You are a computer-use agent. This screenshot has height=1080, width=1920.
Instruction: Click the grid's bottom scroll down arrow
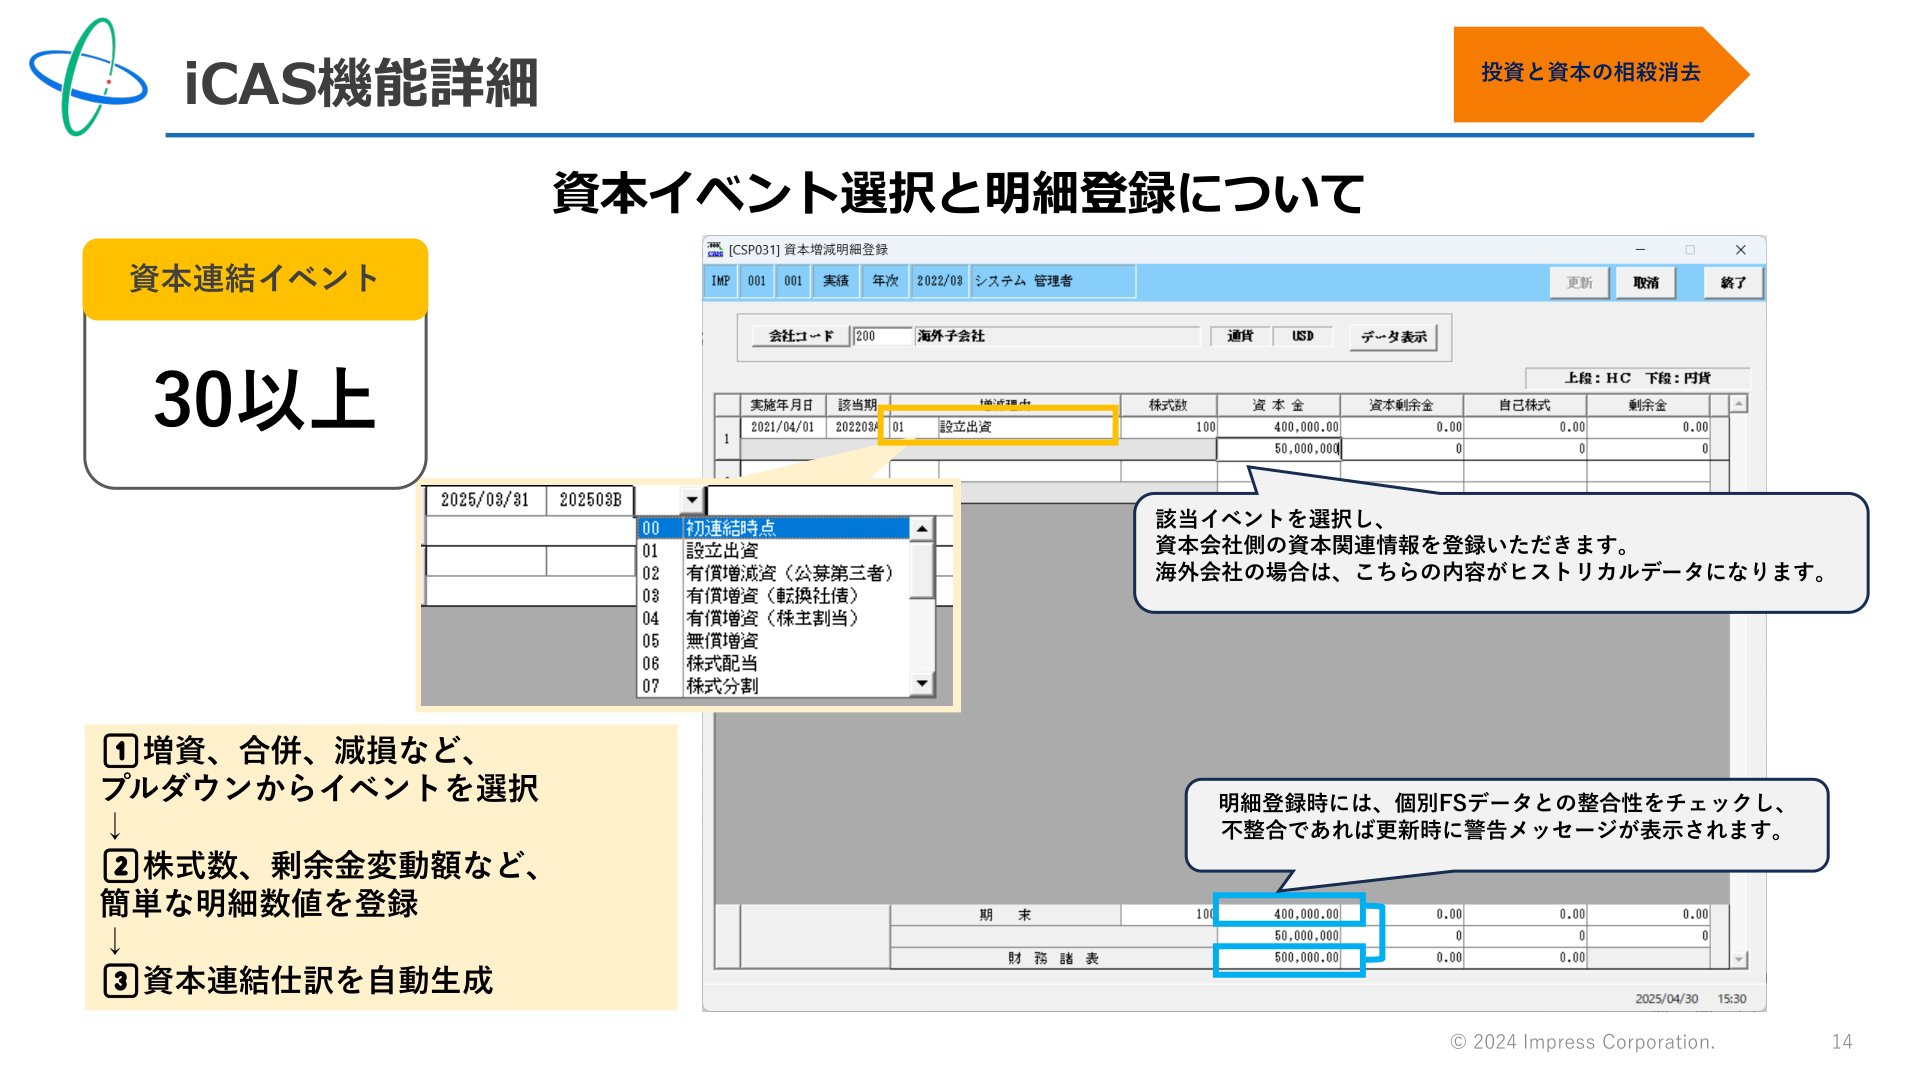click(1739, 959)
